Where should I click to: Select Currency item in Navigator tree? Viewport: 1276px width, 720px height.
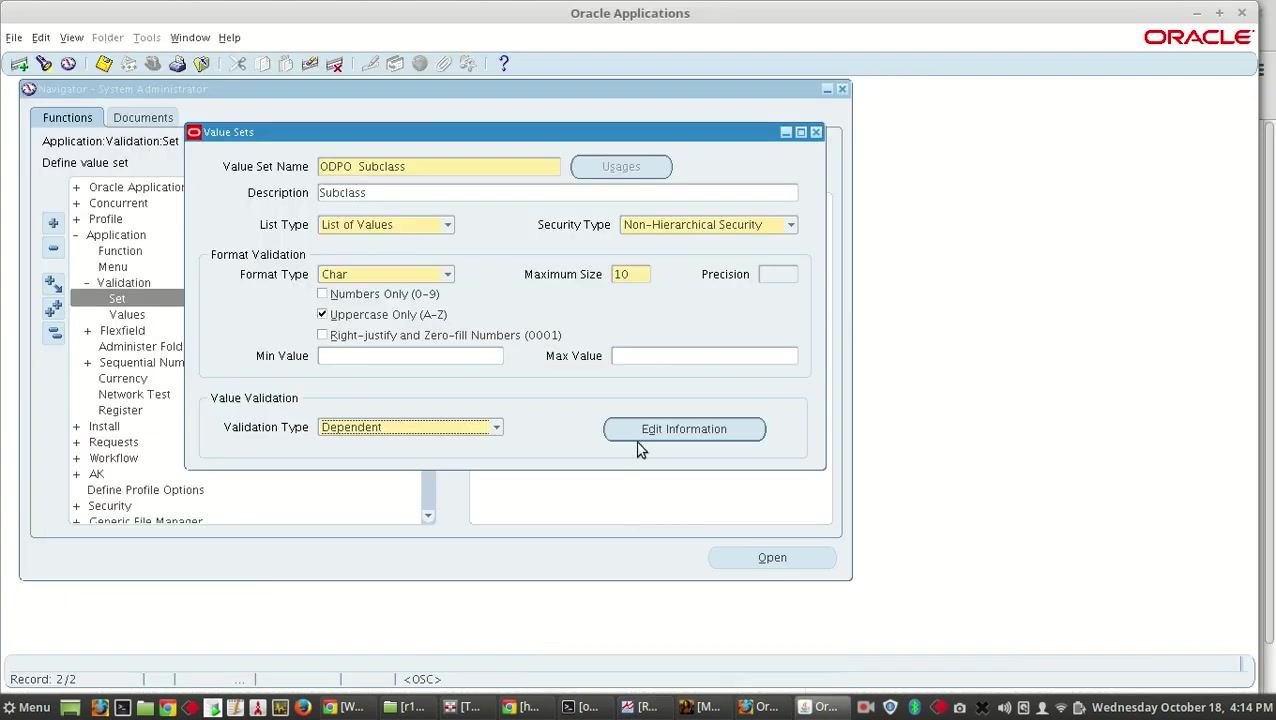coord(123,379)
